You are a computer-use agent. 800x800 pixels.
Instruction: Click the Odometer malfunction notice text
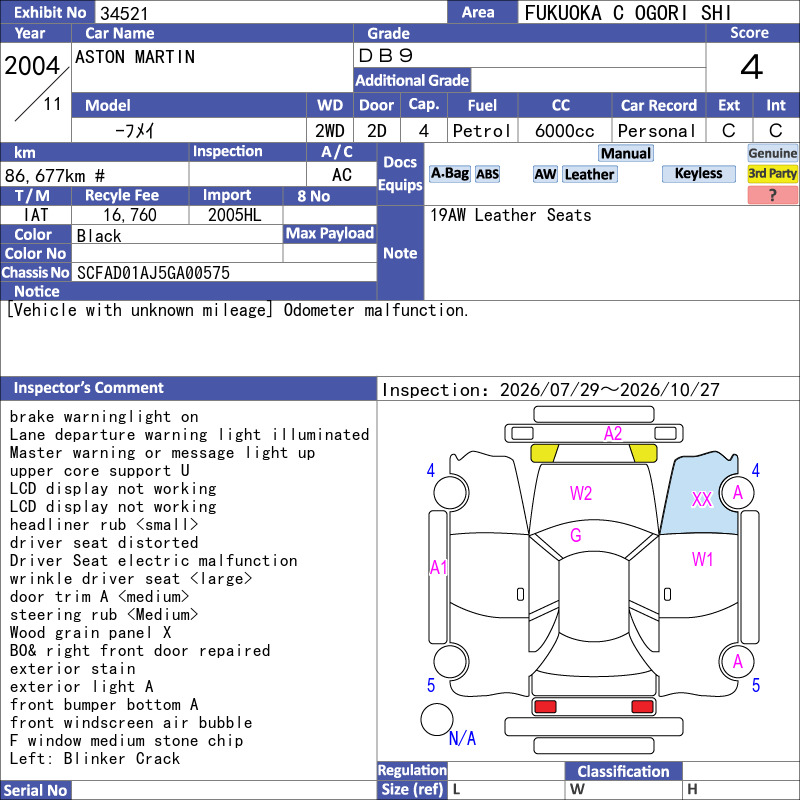point(376,310)
